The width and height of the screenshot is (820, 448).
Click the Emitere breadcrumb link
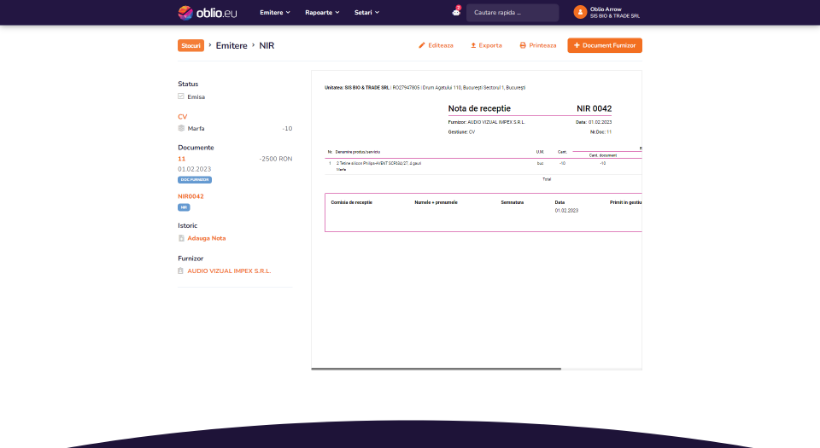(x=231, y=45)
